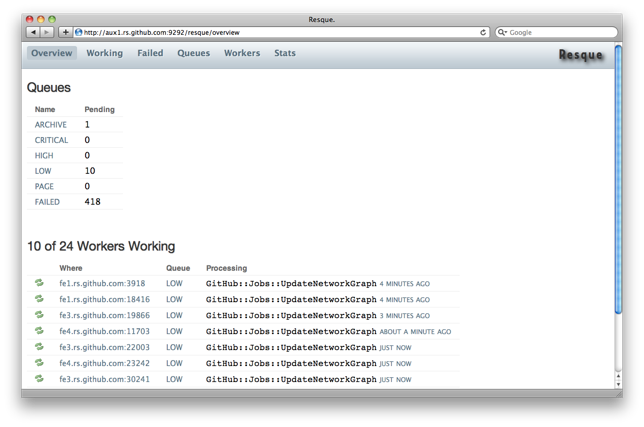Click UpdateNetworkGraph job for fe3.rs.github.com:22003
The image size is (644, 427).
pyautogui.click(x=291, y=347)
